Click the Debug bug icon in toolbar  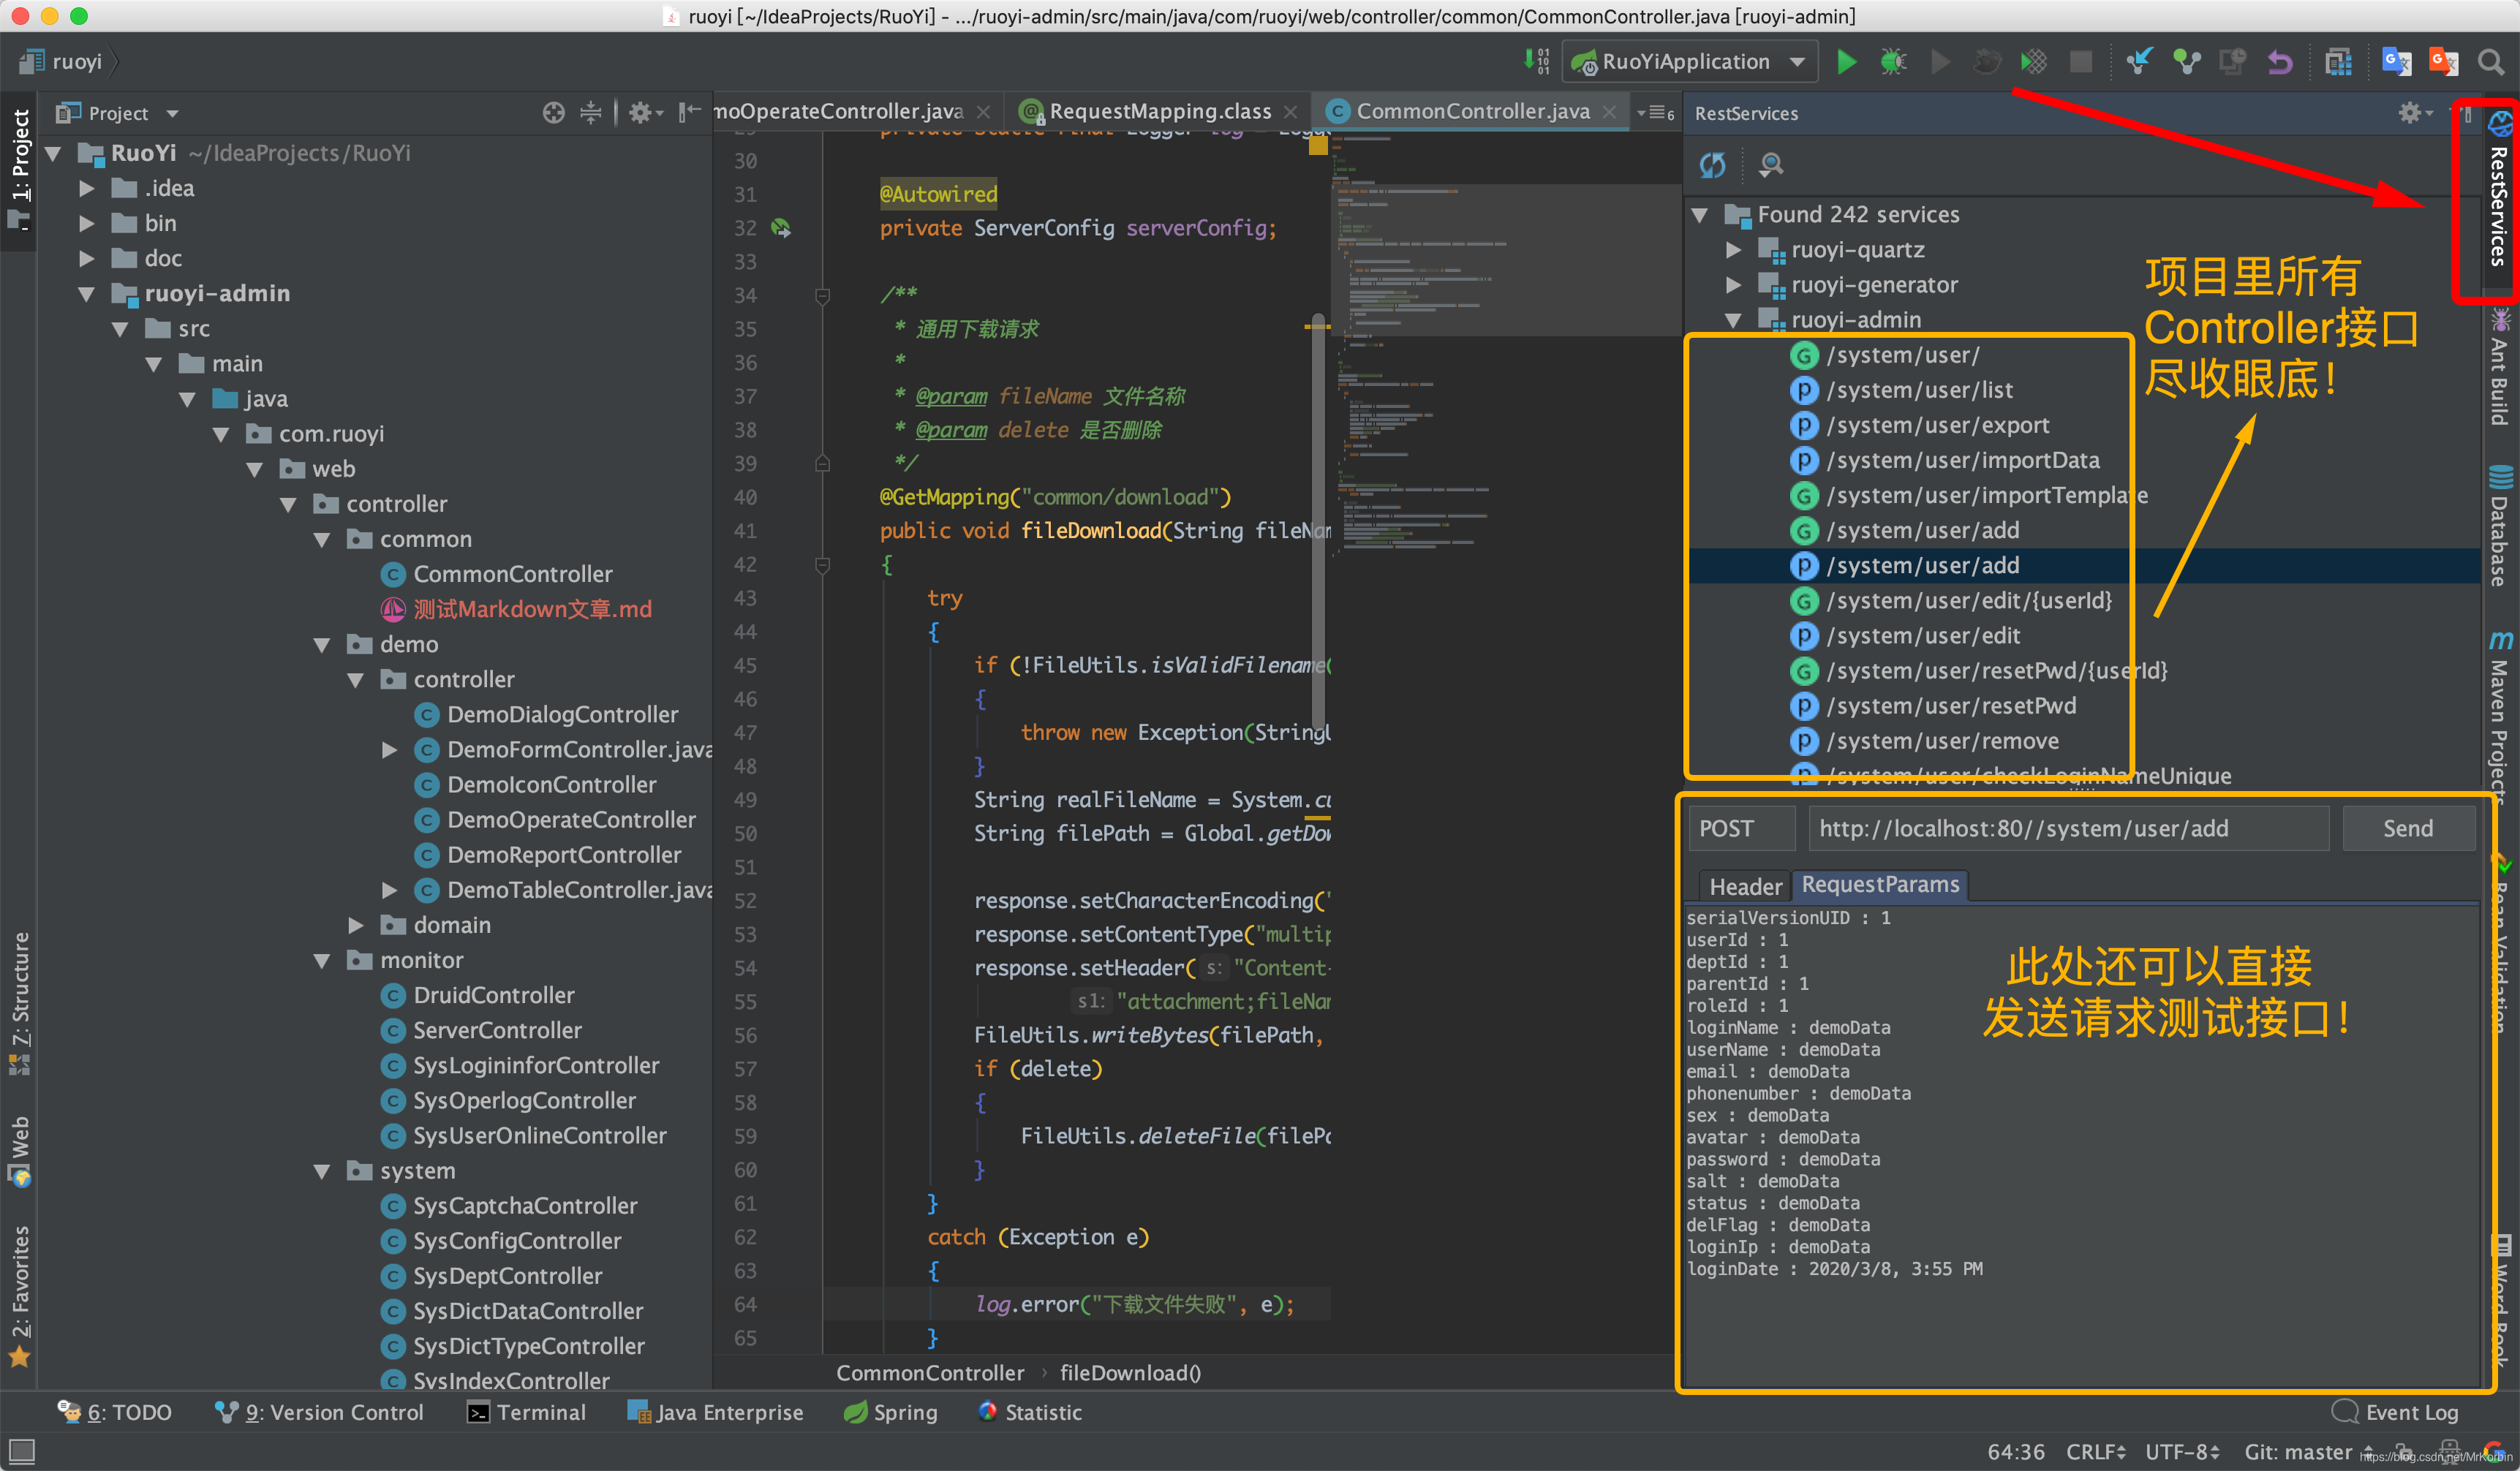[1892, 62]
